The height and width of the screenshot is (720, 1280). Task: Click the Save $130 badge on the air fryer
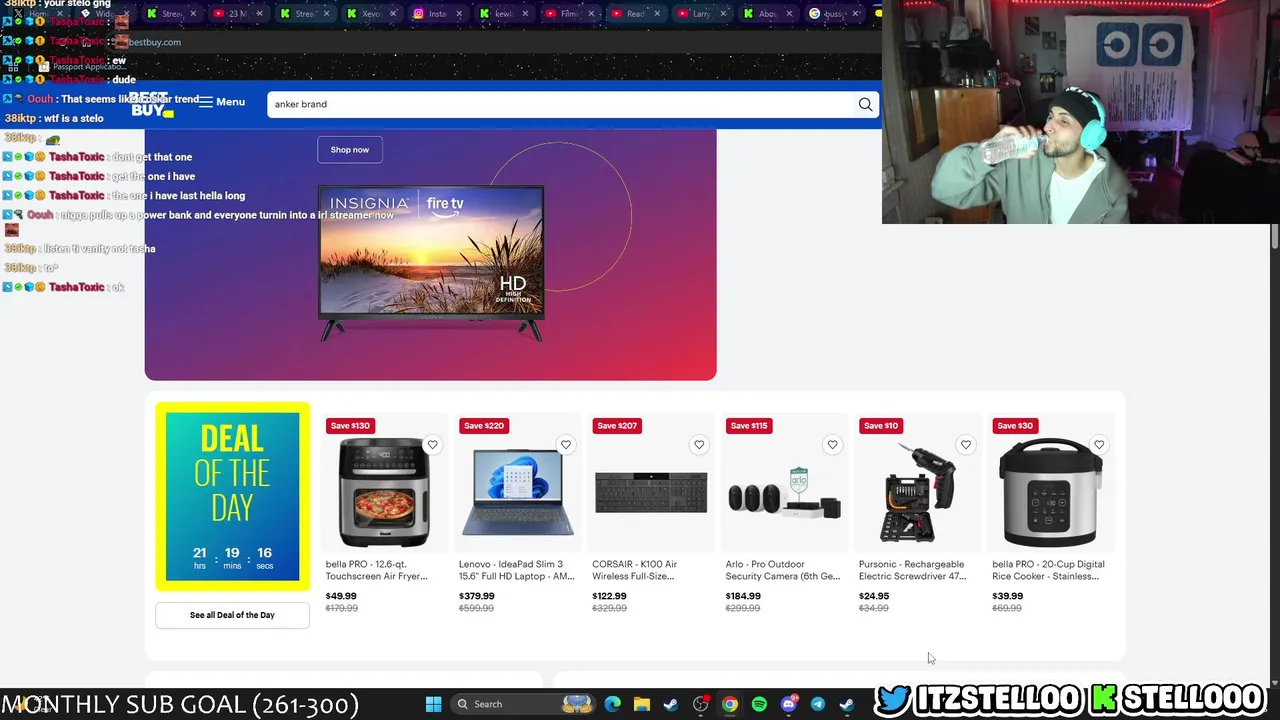[350, 426]
